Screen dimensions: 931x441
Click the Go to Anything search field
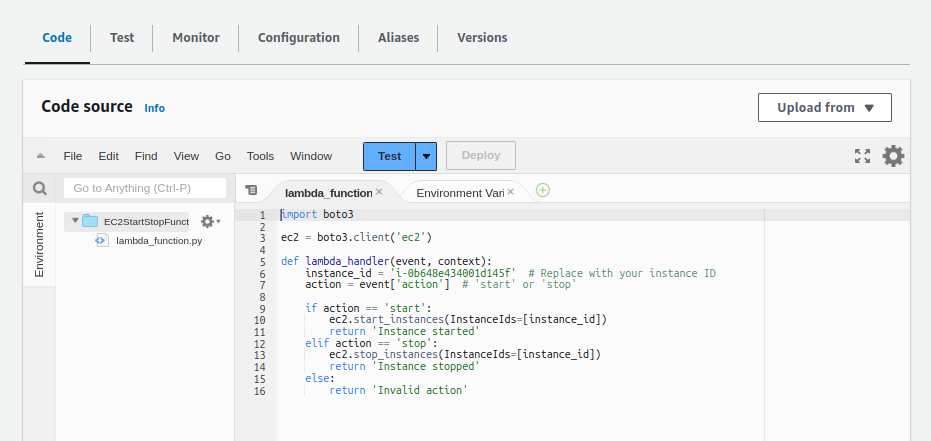[146, 188]
